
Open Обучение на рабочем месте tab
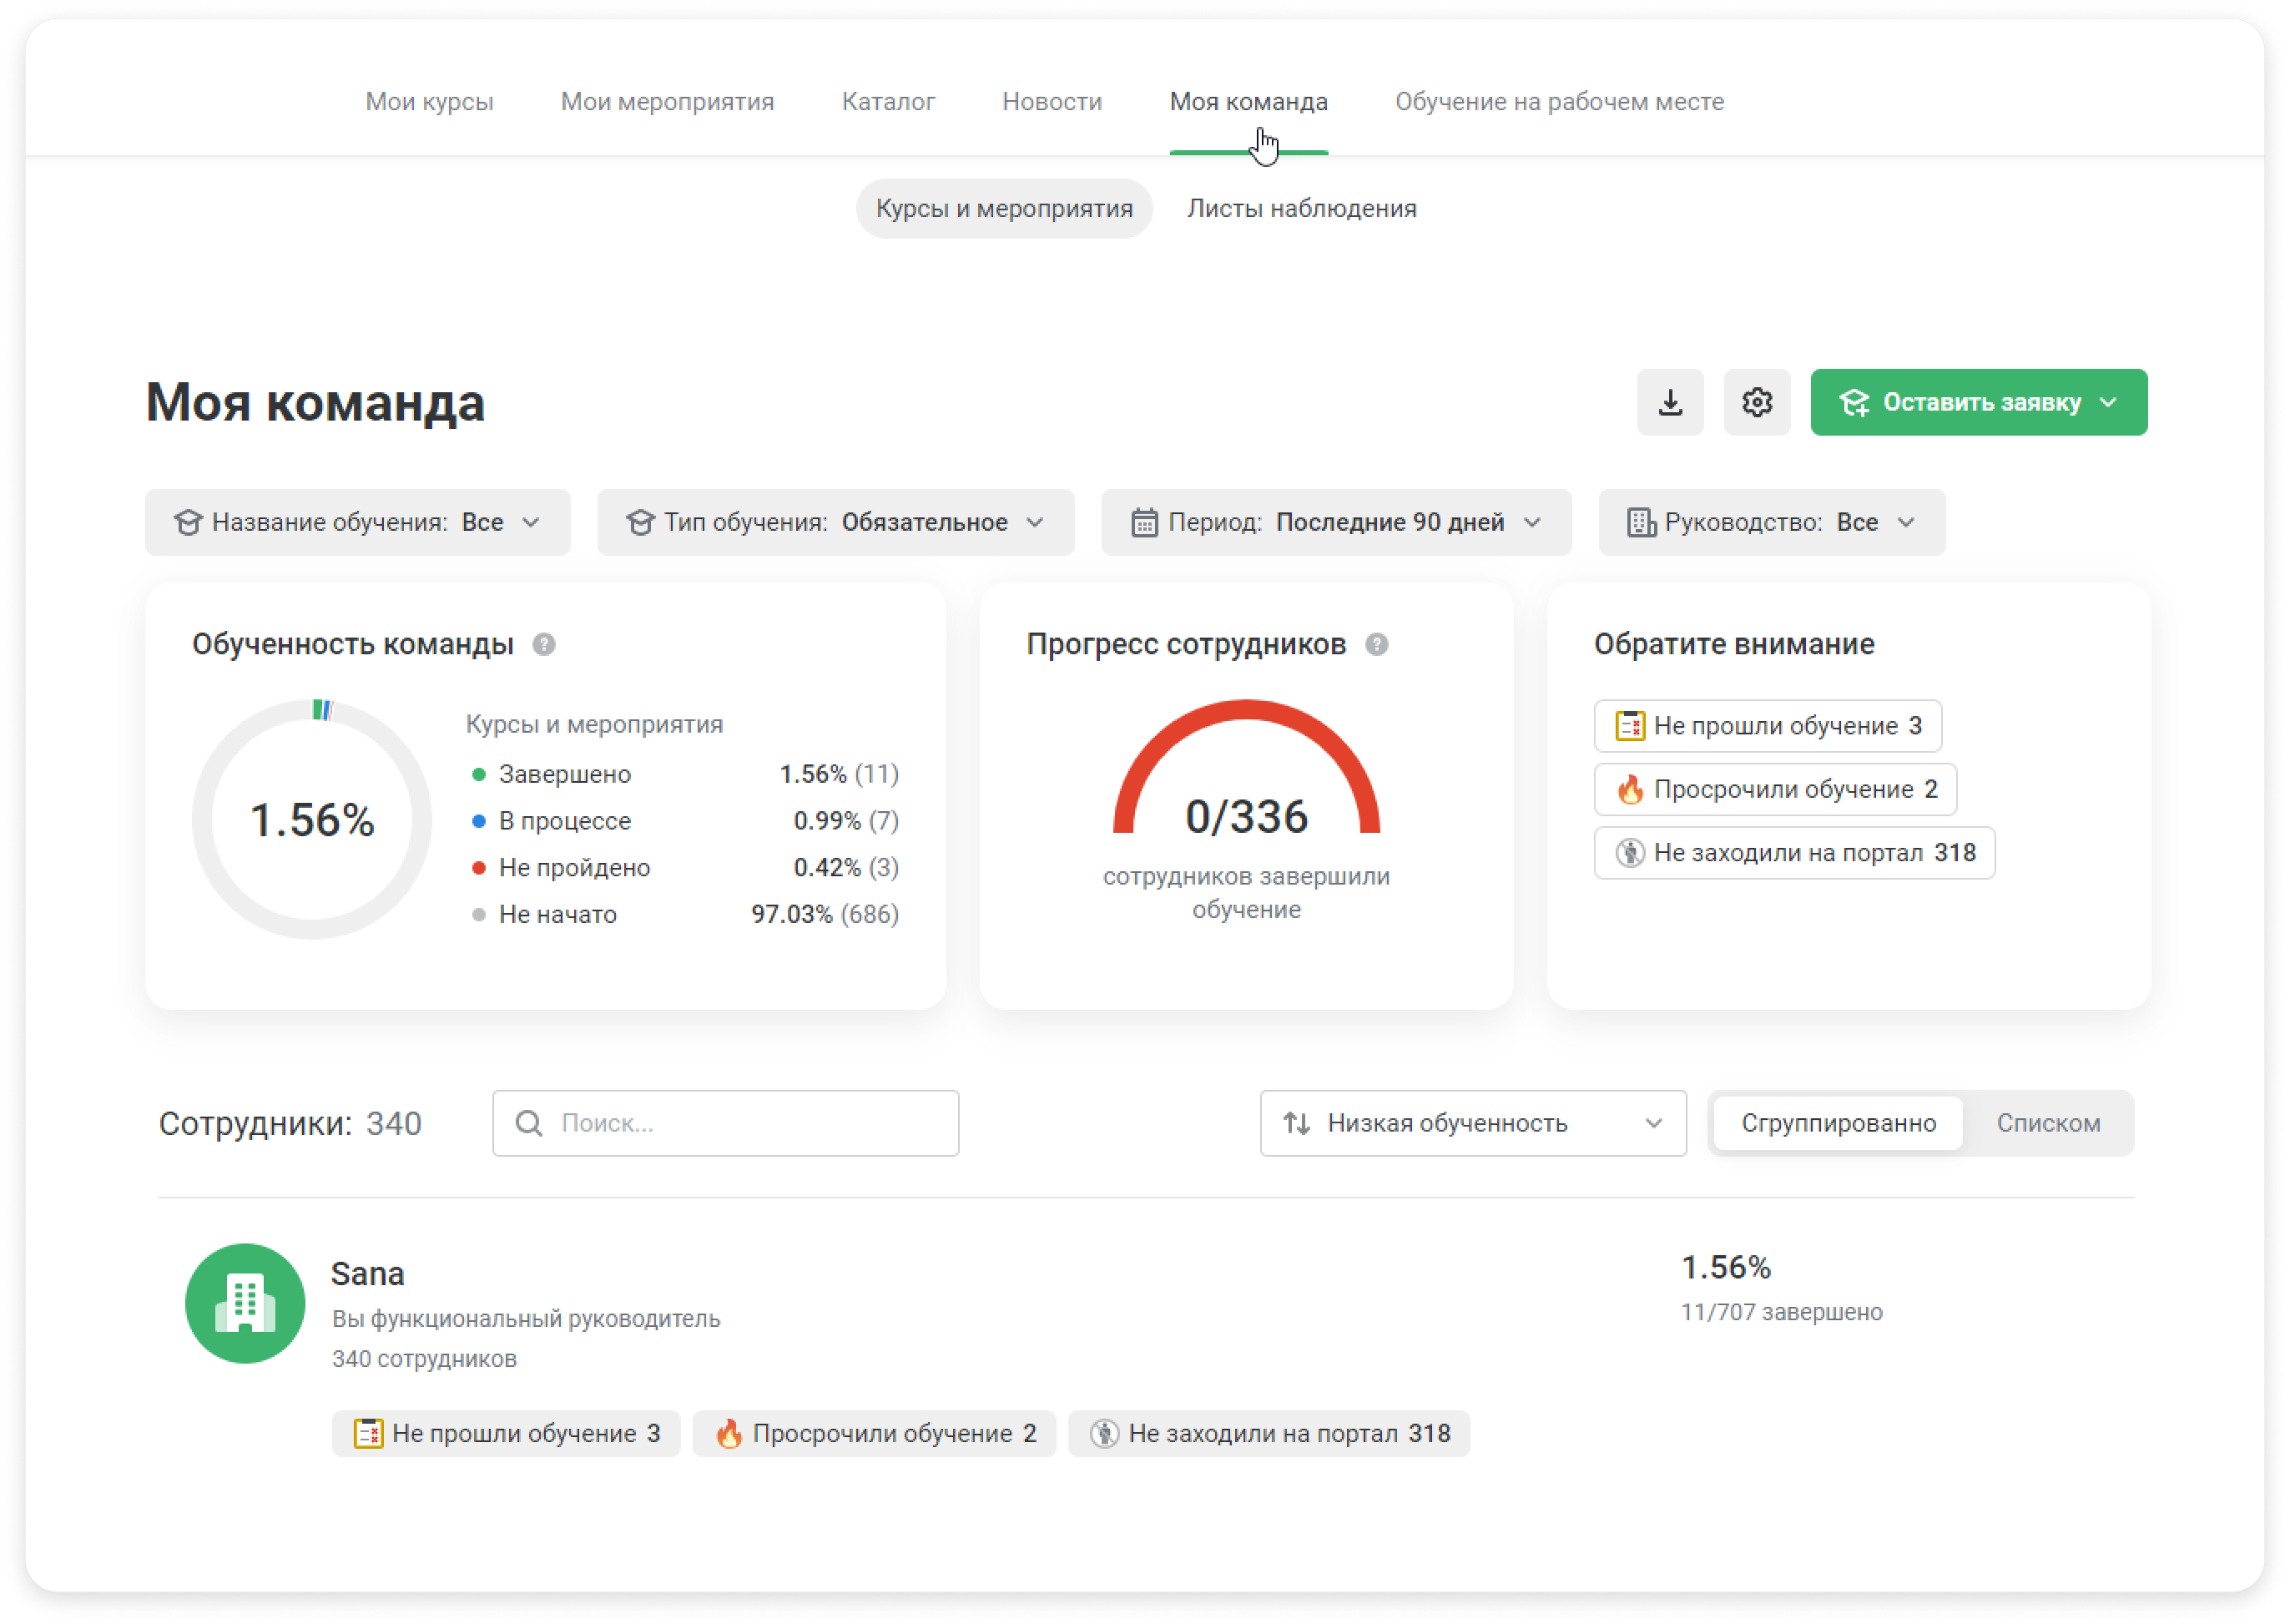(1559, 102)
